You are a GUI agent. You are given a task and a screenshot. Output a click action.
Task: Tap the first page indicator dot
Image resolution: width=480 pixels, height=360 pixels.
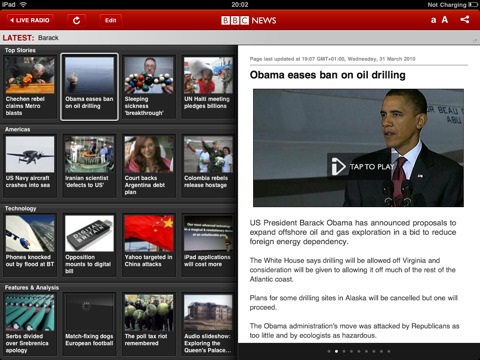329,351
